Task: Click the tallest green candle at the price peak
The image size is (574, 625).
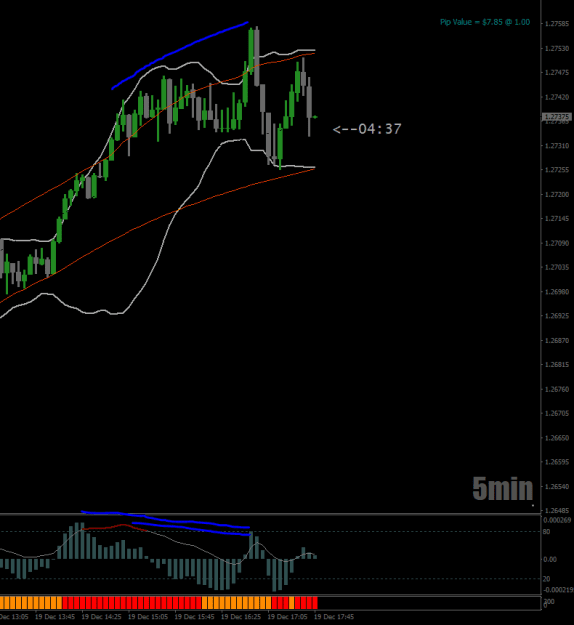Action: [251, 51]
